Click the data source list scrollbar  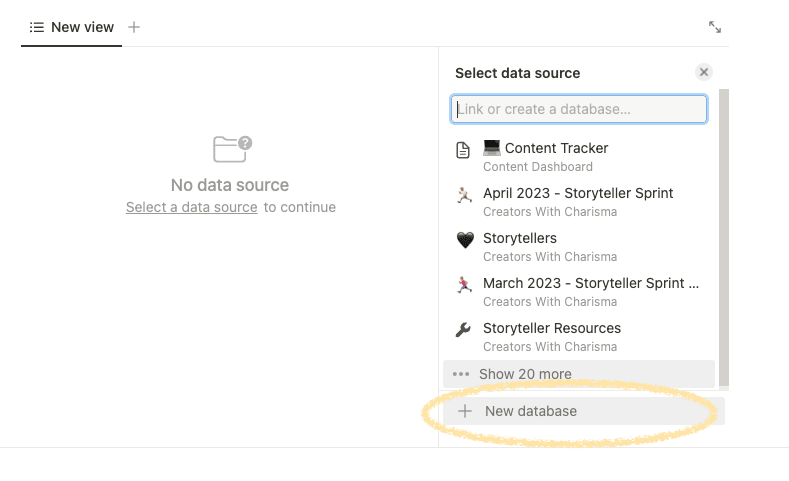[x=724, y=237]
